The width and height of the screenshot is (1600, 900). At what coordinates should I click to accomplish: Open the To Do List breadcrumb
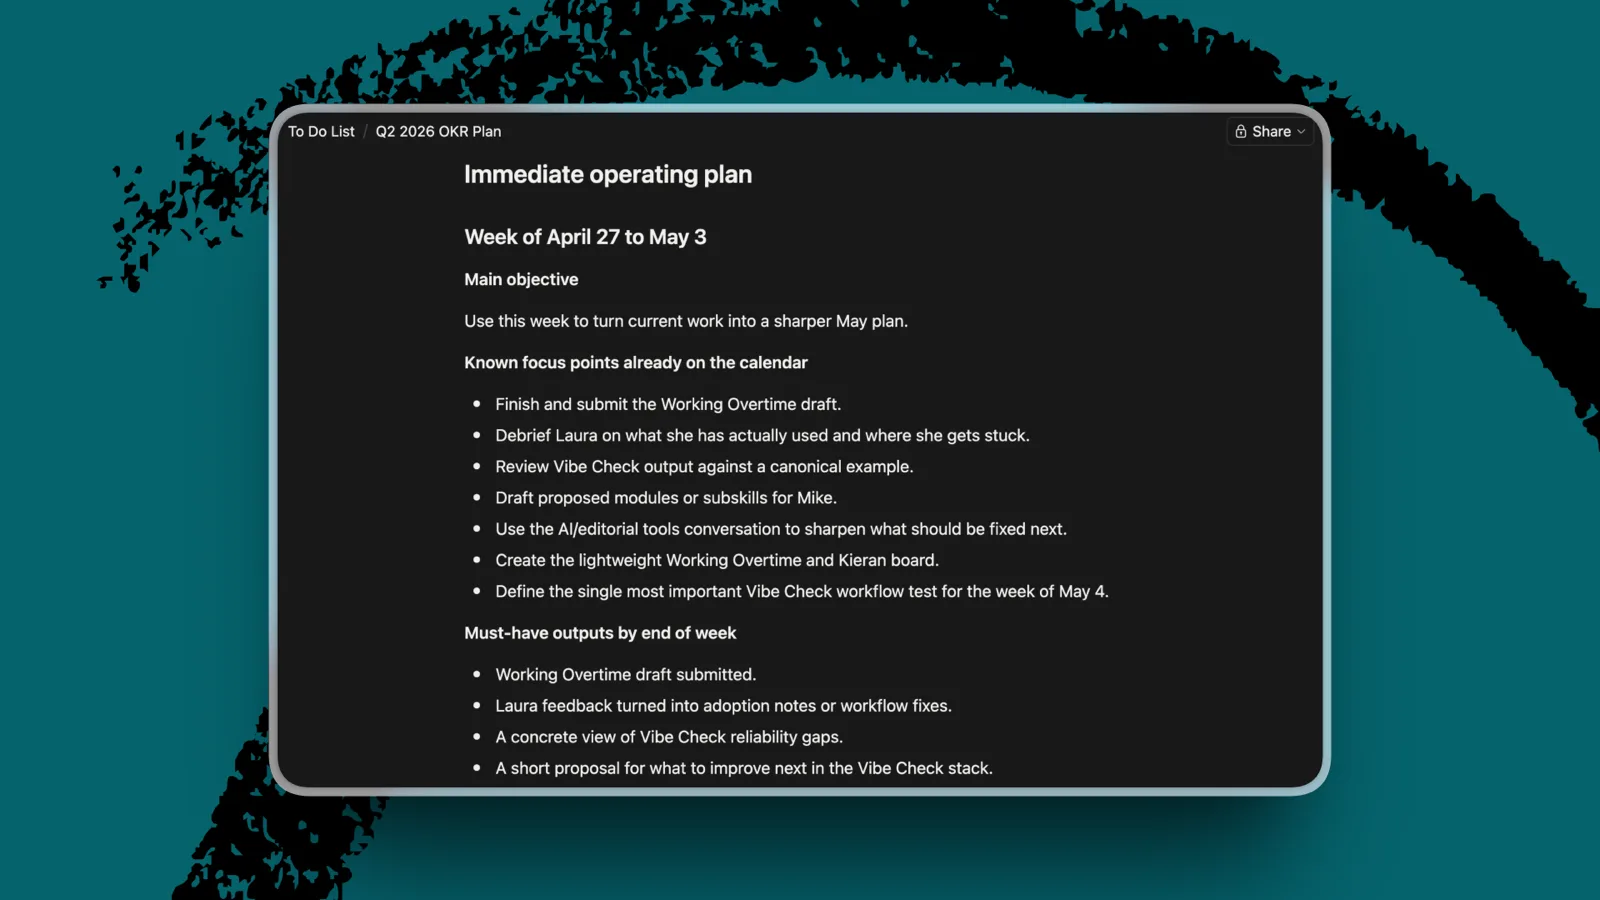point(321,131)
